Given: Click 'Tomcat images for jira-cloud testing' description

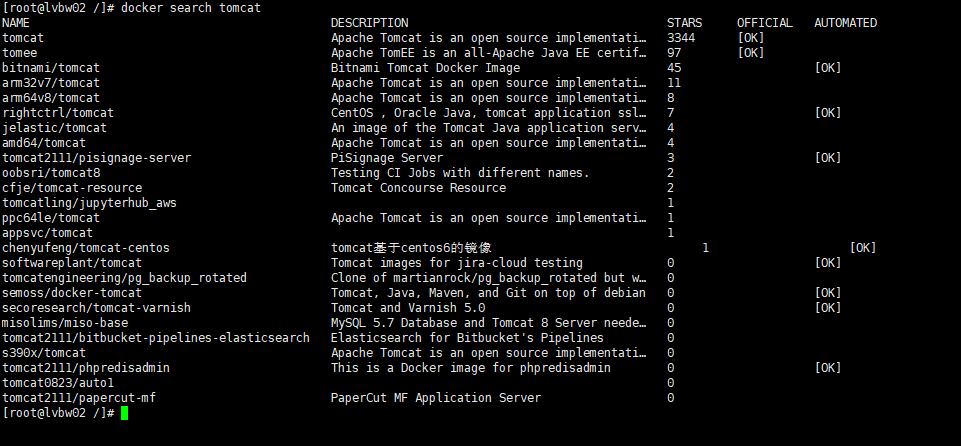Looking at the screenshot, I should point(457,263).
